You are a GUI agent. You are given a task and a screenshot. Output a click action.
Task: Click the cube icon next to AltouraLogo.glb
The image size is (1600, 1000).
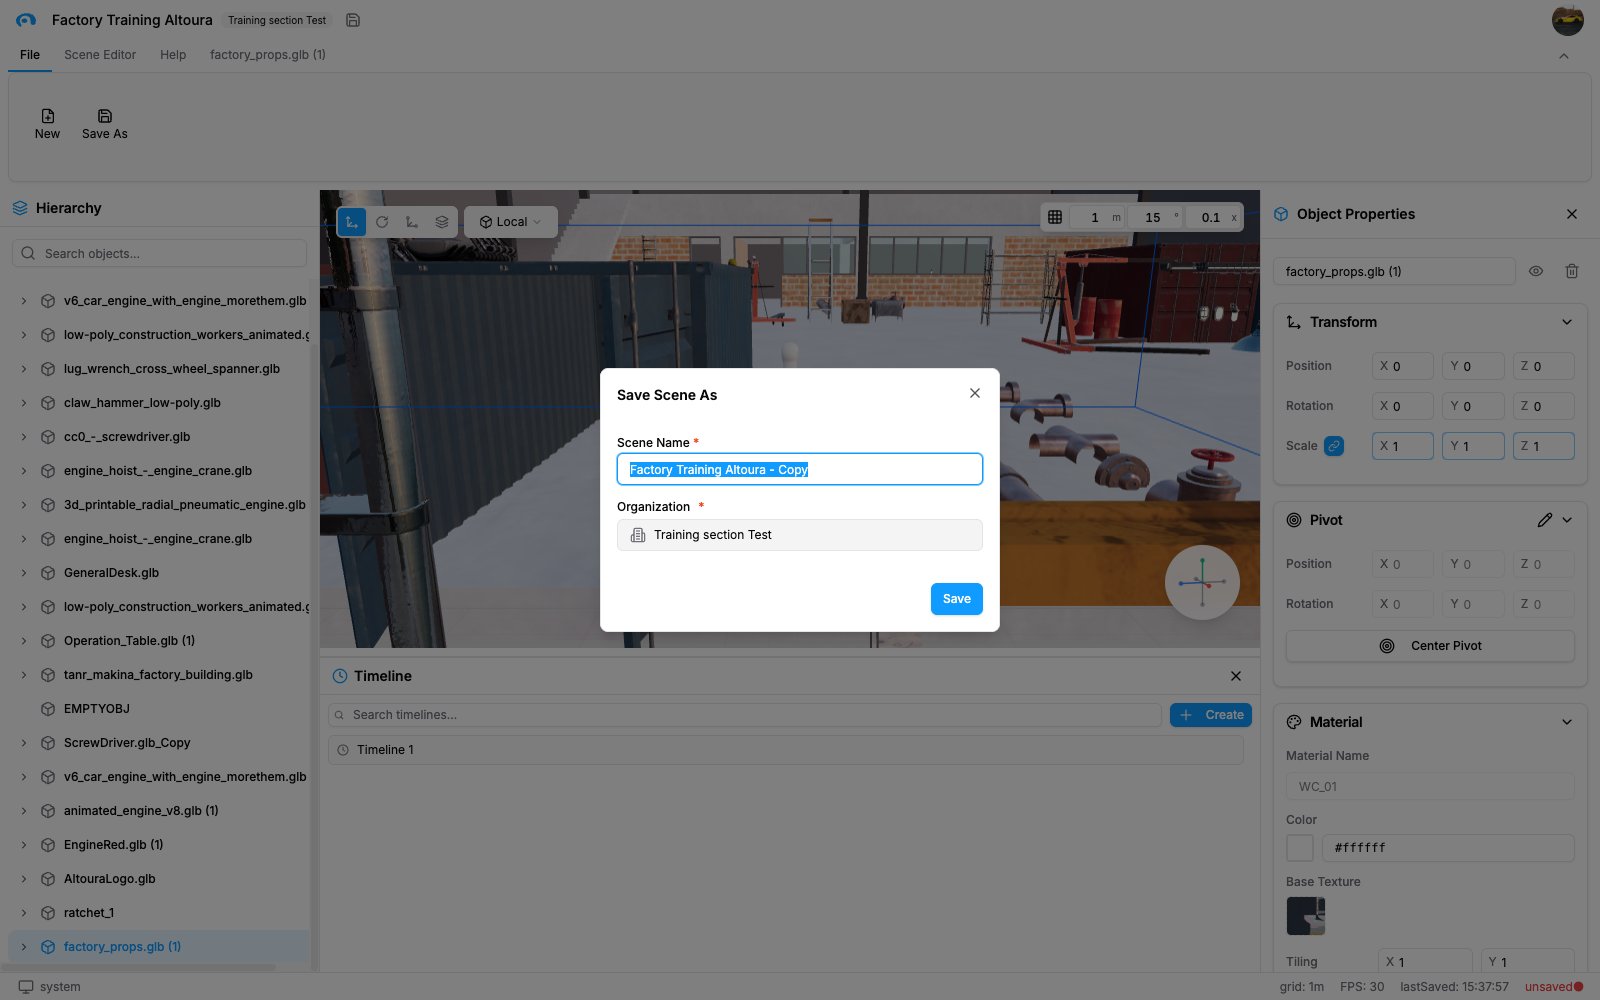48,879
